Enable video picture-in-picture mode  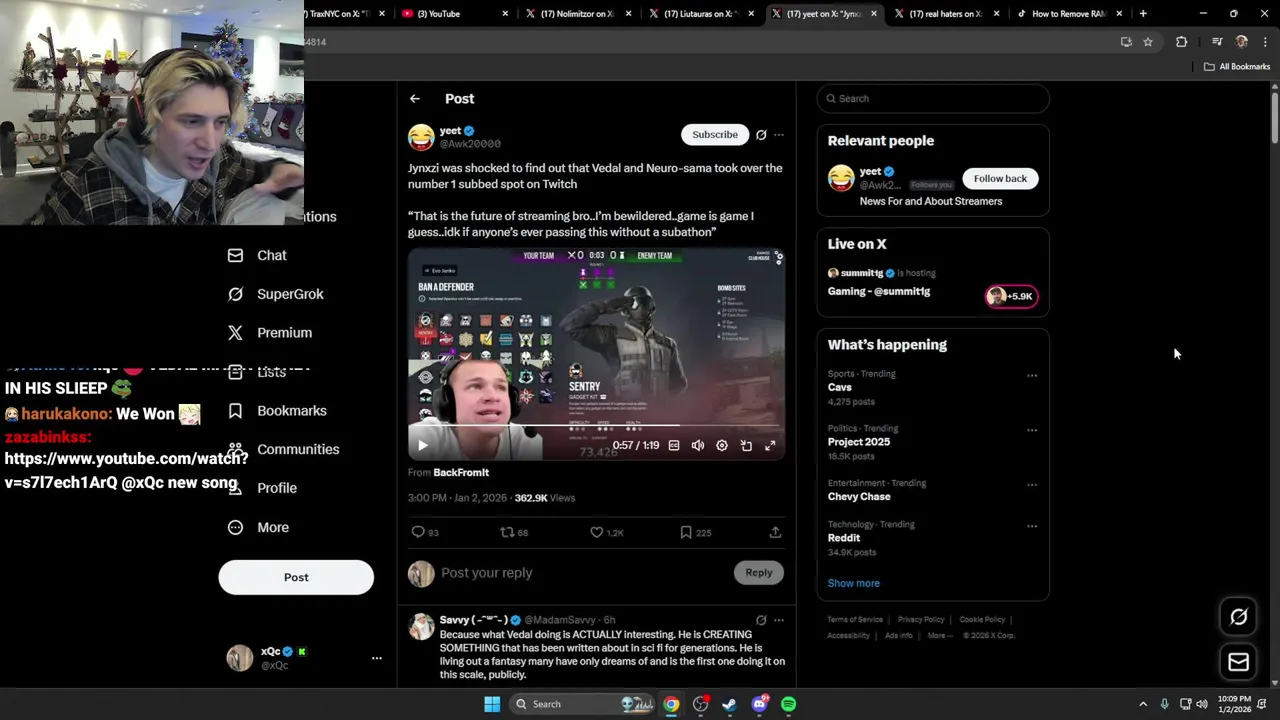click(746, 446)
